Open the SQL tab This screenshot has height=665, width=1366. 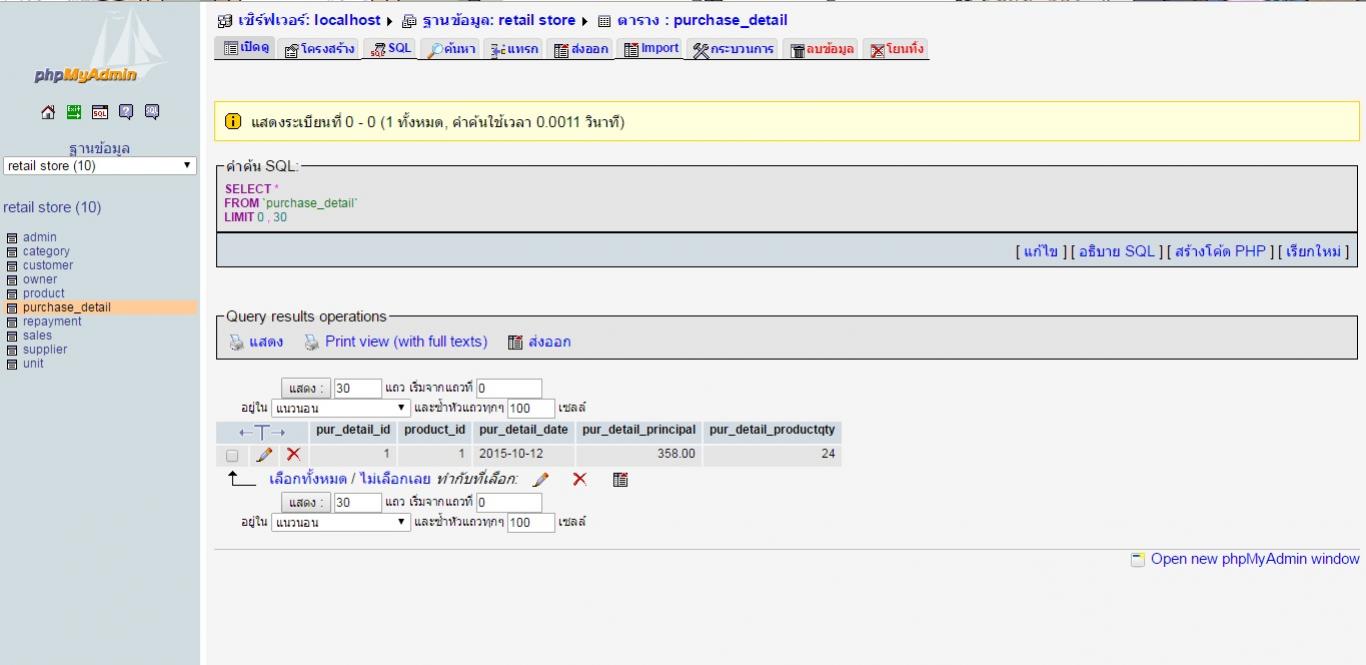tap(390, 48)
